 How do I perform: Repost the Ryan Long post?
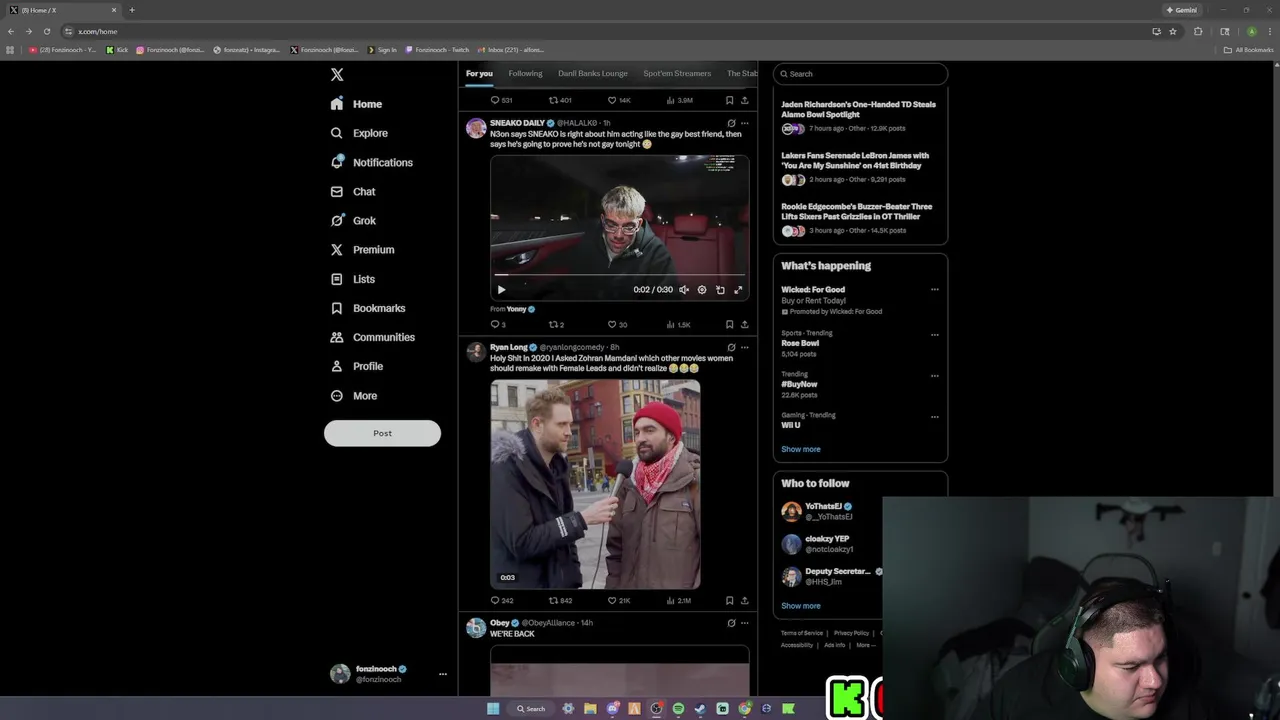560,600
